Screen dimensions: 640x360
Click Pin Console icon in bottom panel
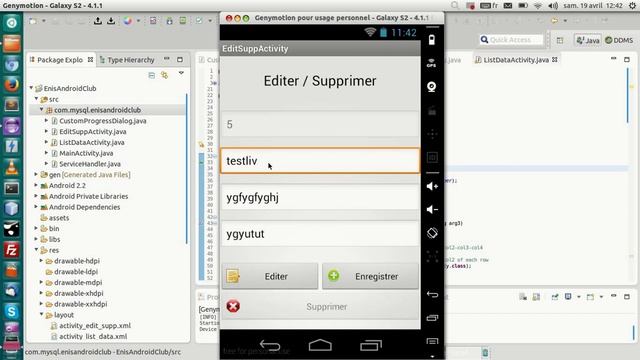tap(555, 297)
